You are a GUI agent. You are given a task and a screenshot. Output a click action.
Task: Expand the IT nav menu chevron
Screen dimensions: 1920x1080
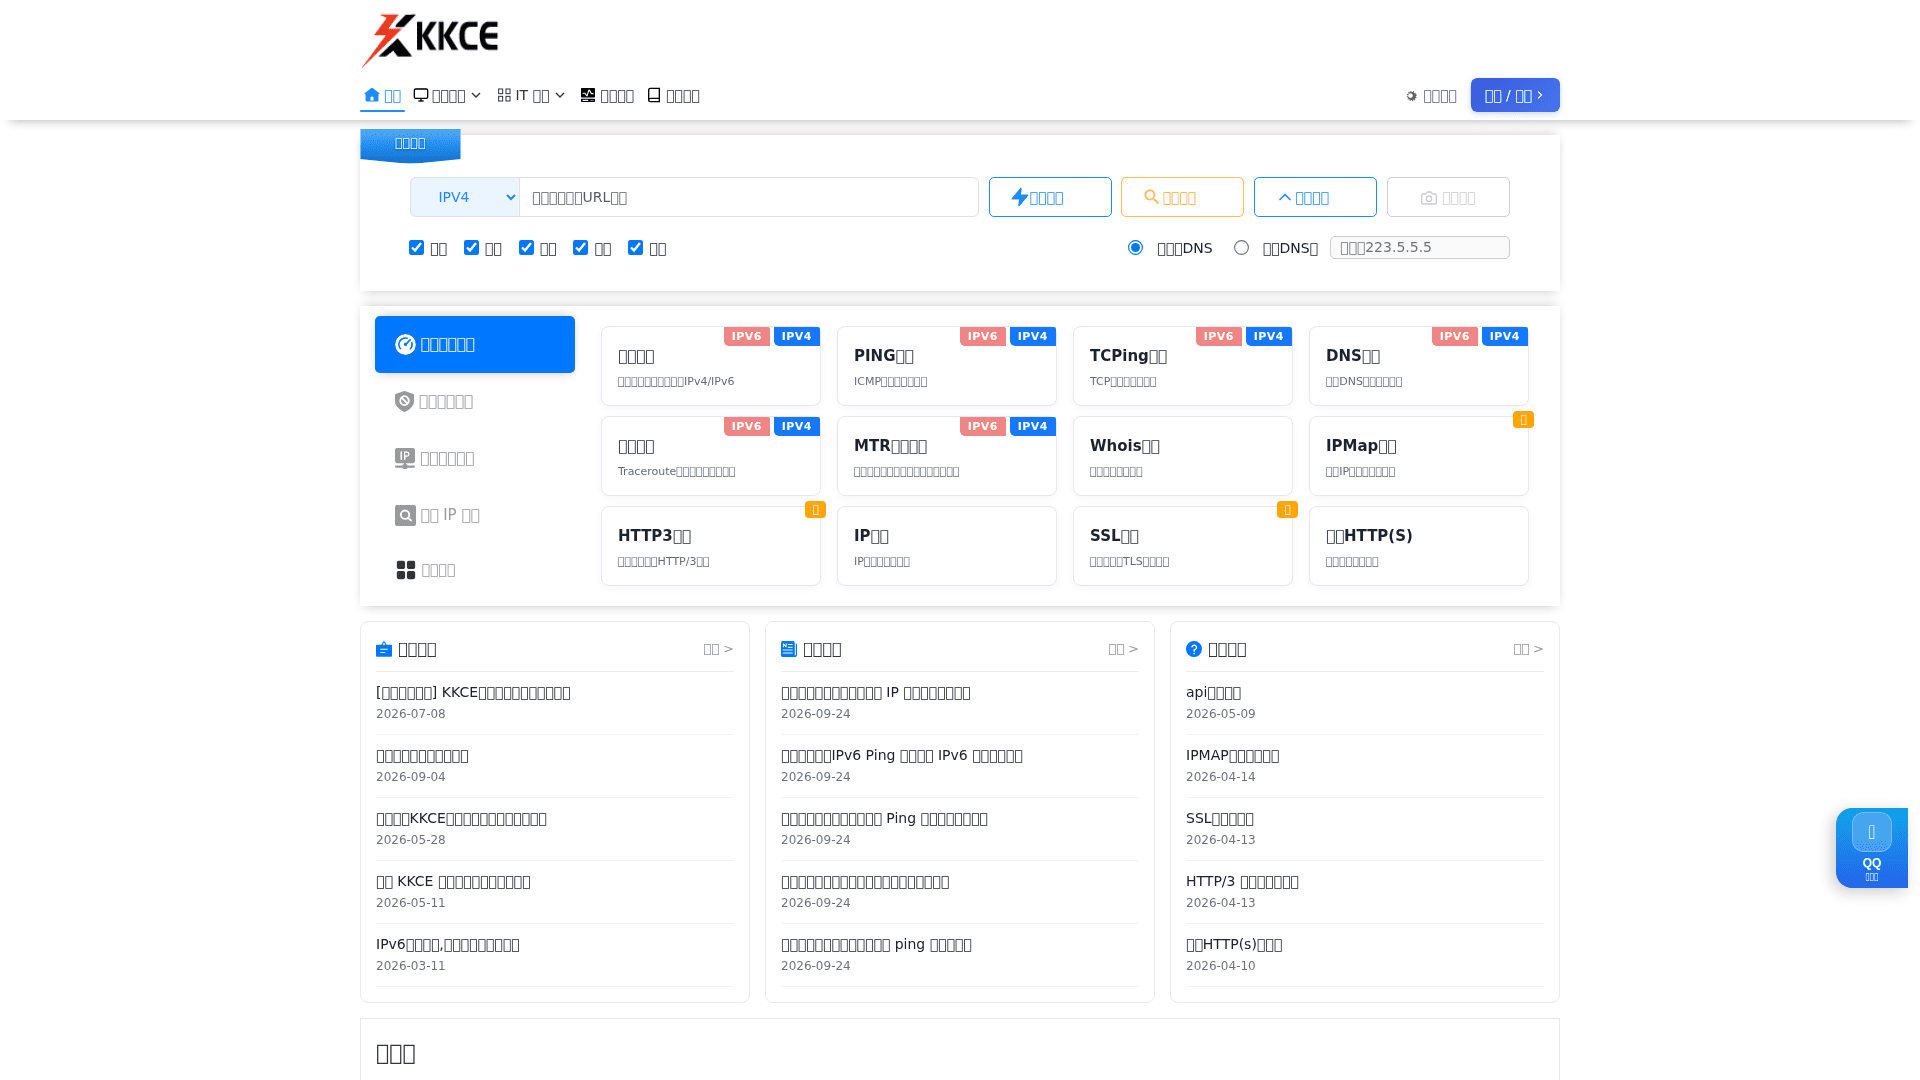pyautogui.click(x=560, y=95)
